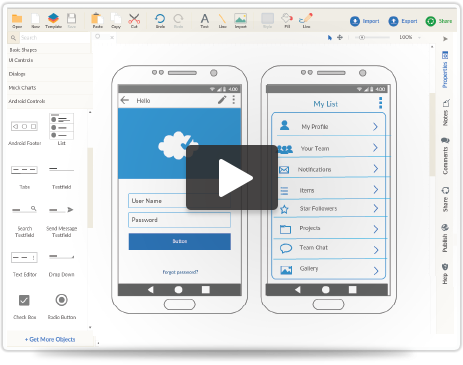Open the Properties side tab

(445, 70)
